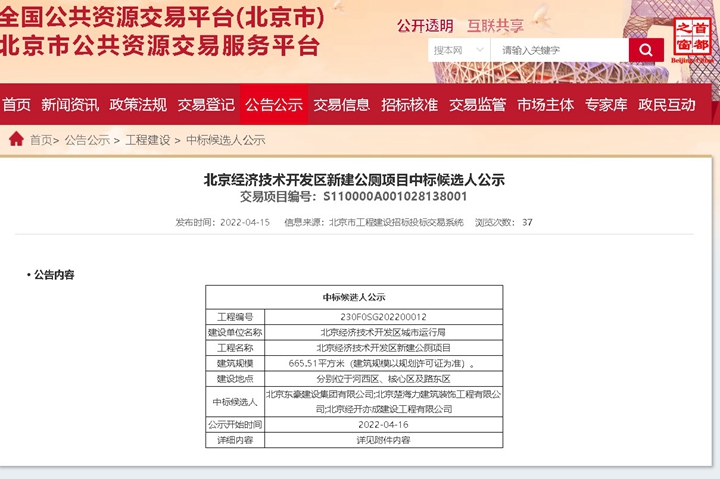Type in the 请输入关键字 search field

pos(560,50)
